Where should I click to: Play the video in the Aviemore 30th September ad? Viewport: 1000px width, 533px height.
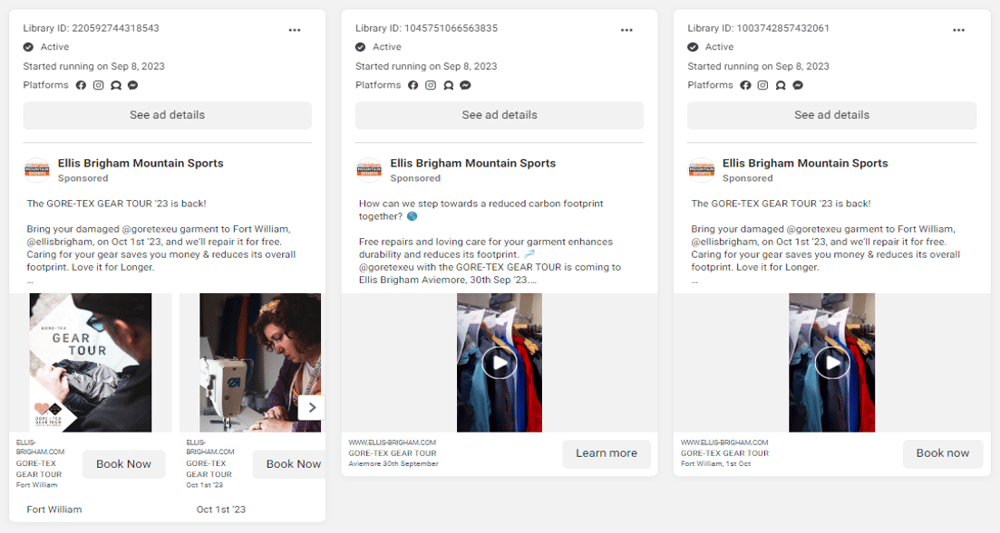coord(499,363)
